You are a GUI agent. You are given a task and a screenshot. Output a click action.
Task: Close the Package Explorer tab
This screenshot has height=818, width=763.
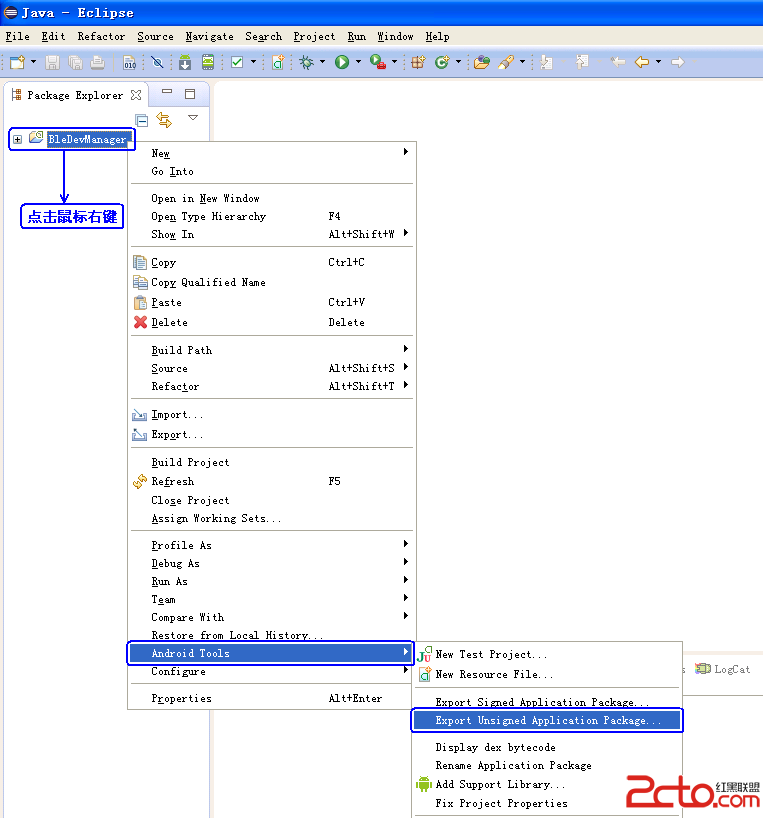pos(136,95)
